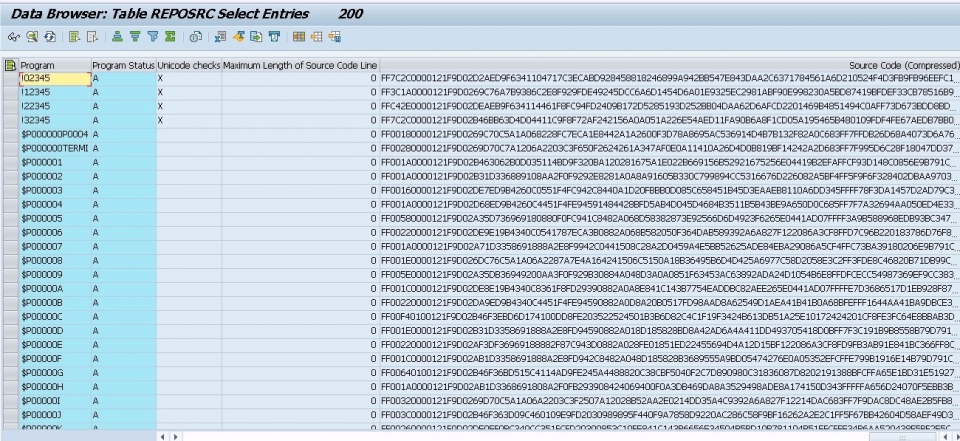Click the Display (glasses) toolbar icon
Screen dimensions: 960x441
[x=13, y=37]
